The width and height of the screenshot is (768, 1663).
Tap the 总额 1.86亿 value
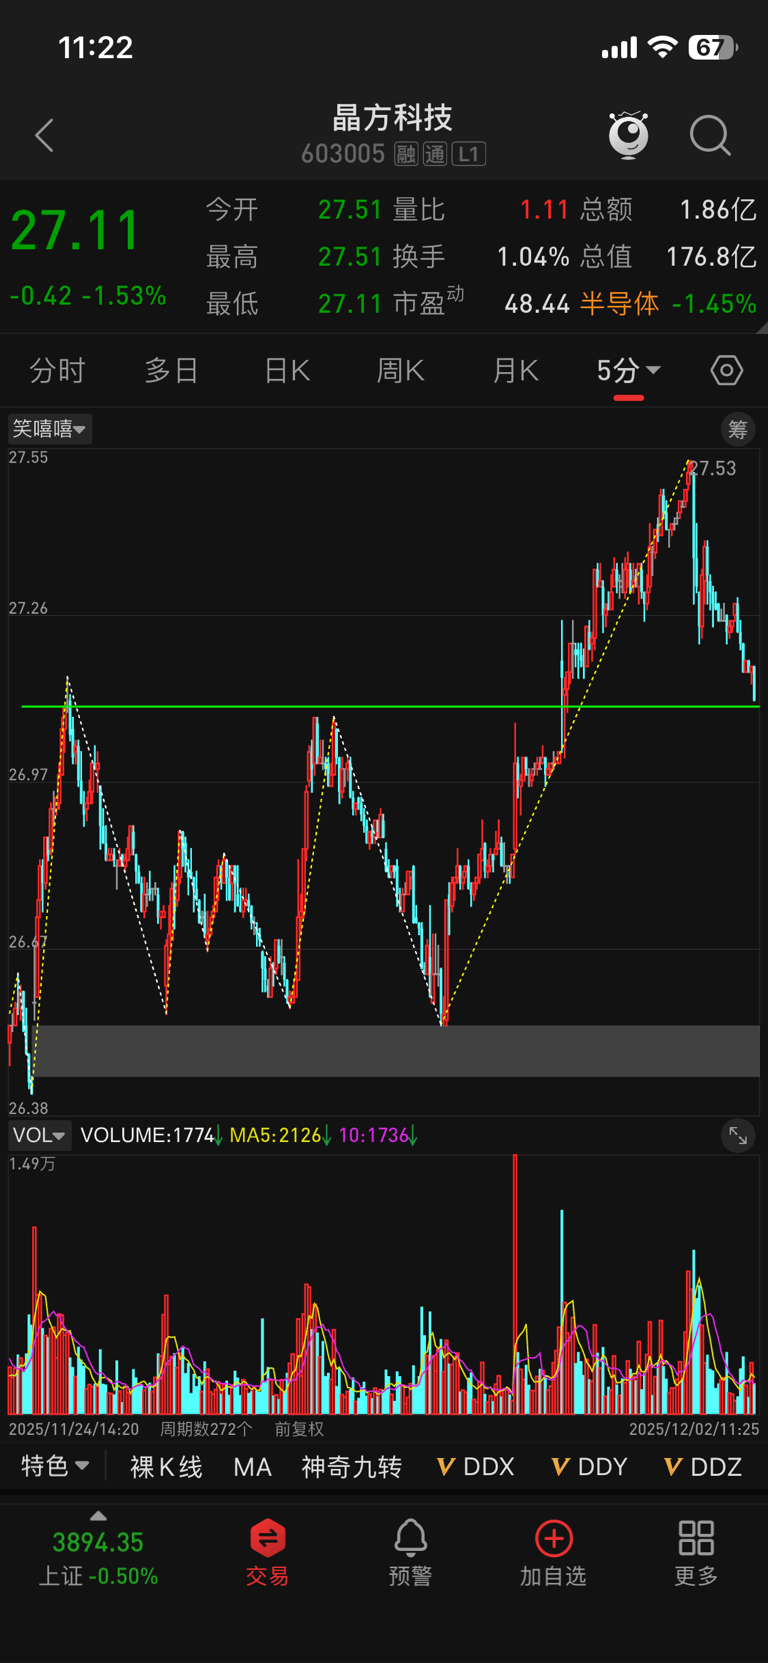[x=718, y=210]
